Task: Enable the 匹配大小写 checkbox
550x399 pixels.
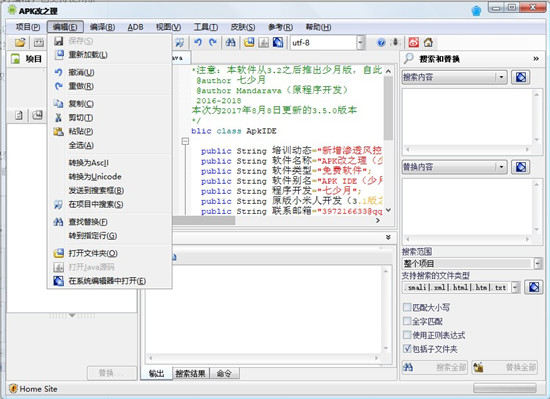Action: (x=407, y=307)
